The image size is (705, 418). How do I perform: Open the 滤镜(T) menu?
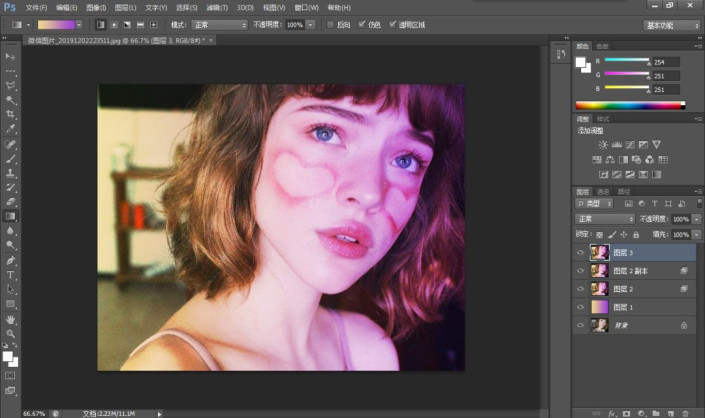tap(217, 8)
